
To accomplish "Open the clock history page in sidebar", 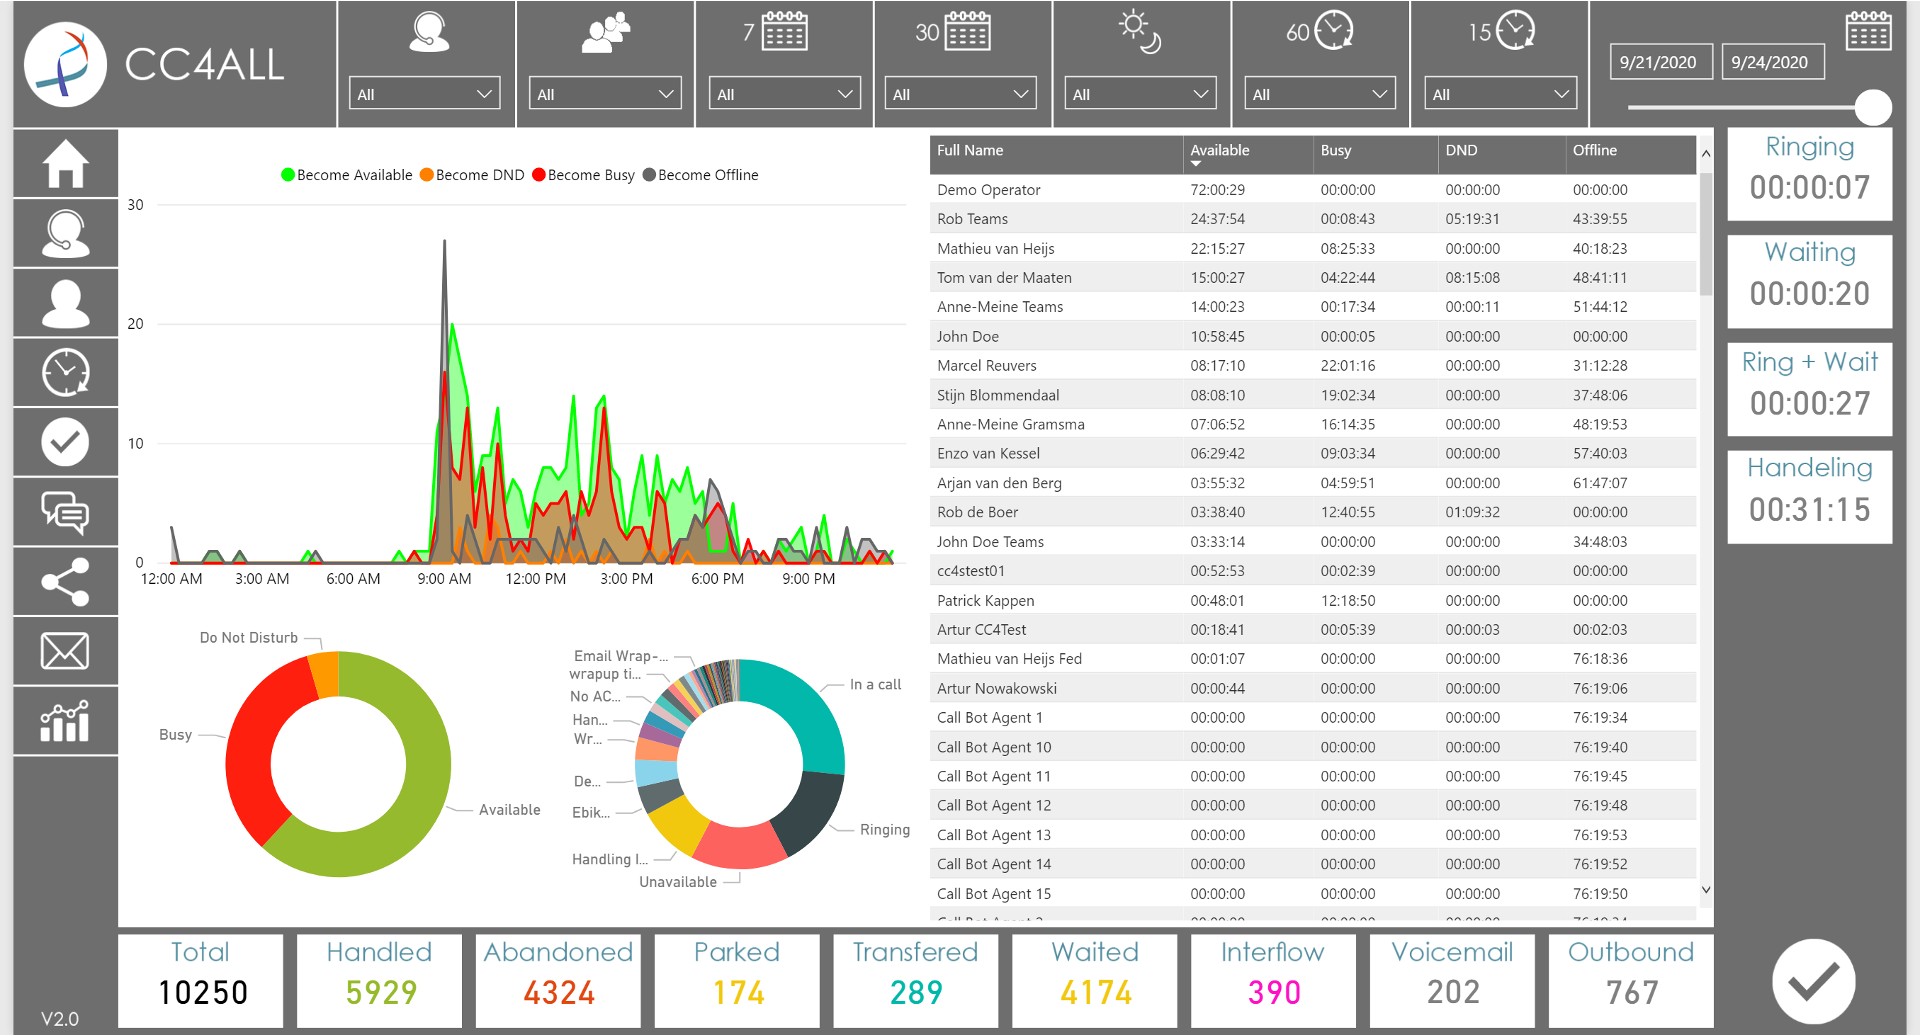I will (65, 372).
